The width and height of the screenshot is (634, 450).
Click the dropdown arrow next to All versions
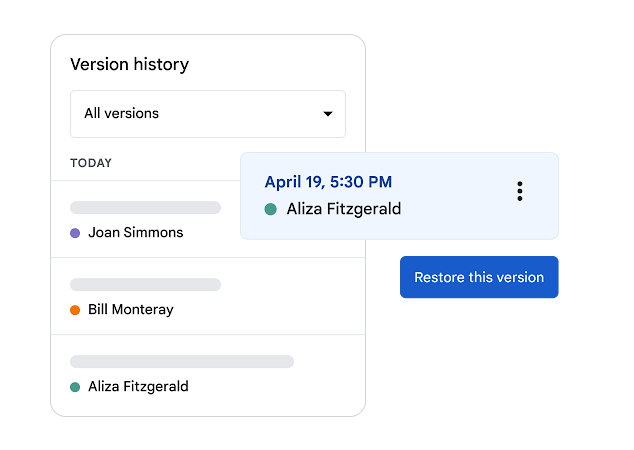[x=328, y=114]
